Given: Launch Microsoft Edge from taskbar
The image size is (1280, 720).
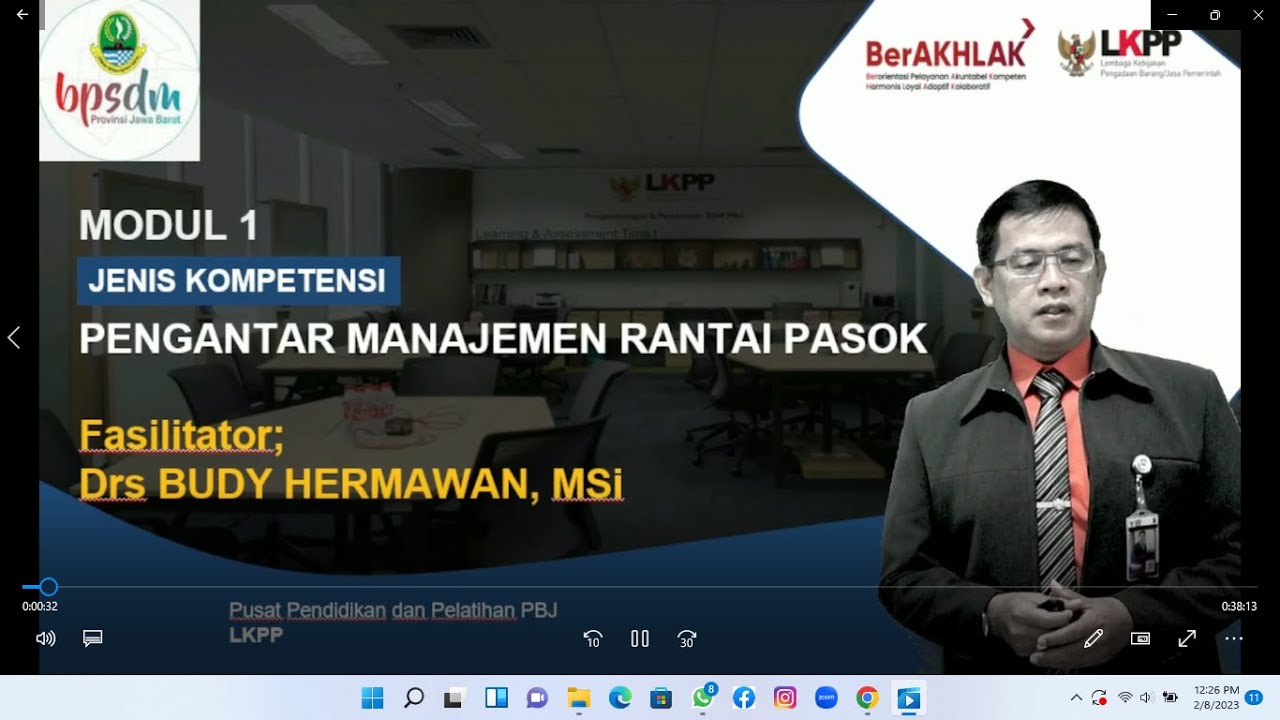Looking at the screenshot, I should [620, 698].
